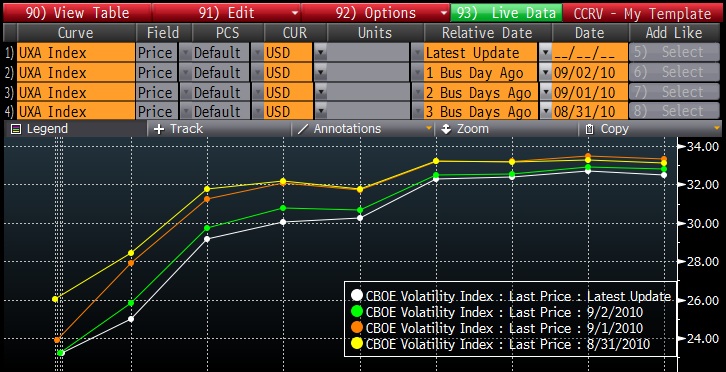The image size is (726, 372).
Task: Open 1 Bus Day Ago dropdown
Action: click(545, 73)
